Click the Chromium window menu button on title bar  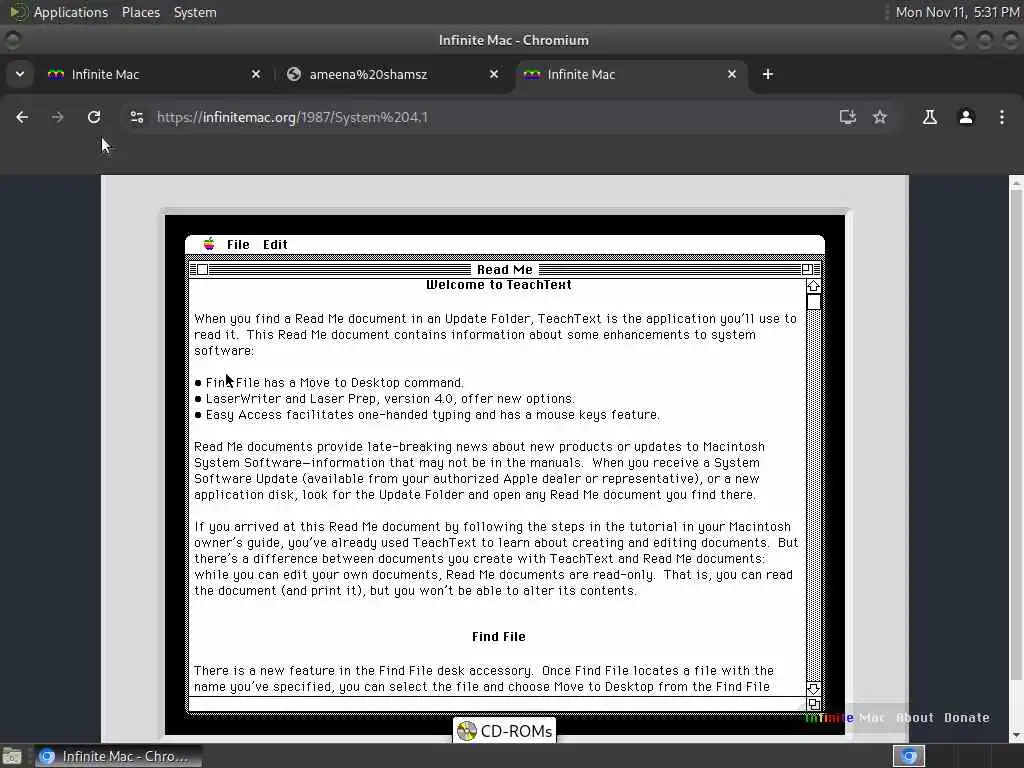pyautogui.click(x=12, y=40)
